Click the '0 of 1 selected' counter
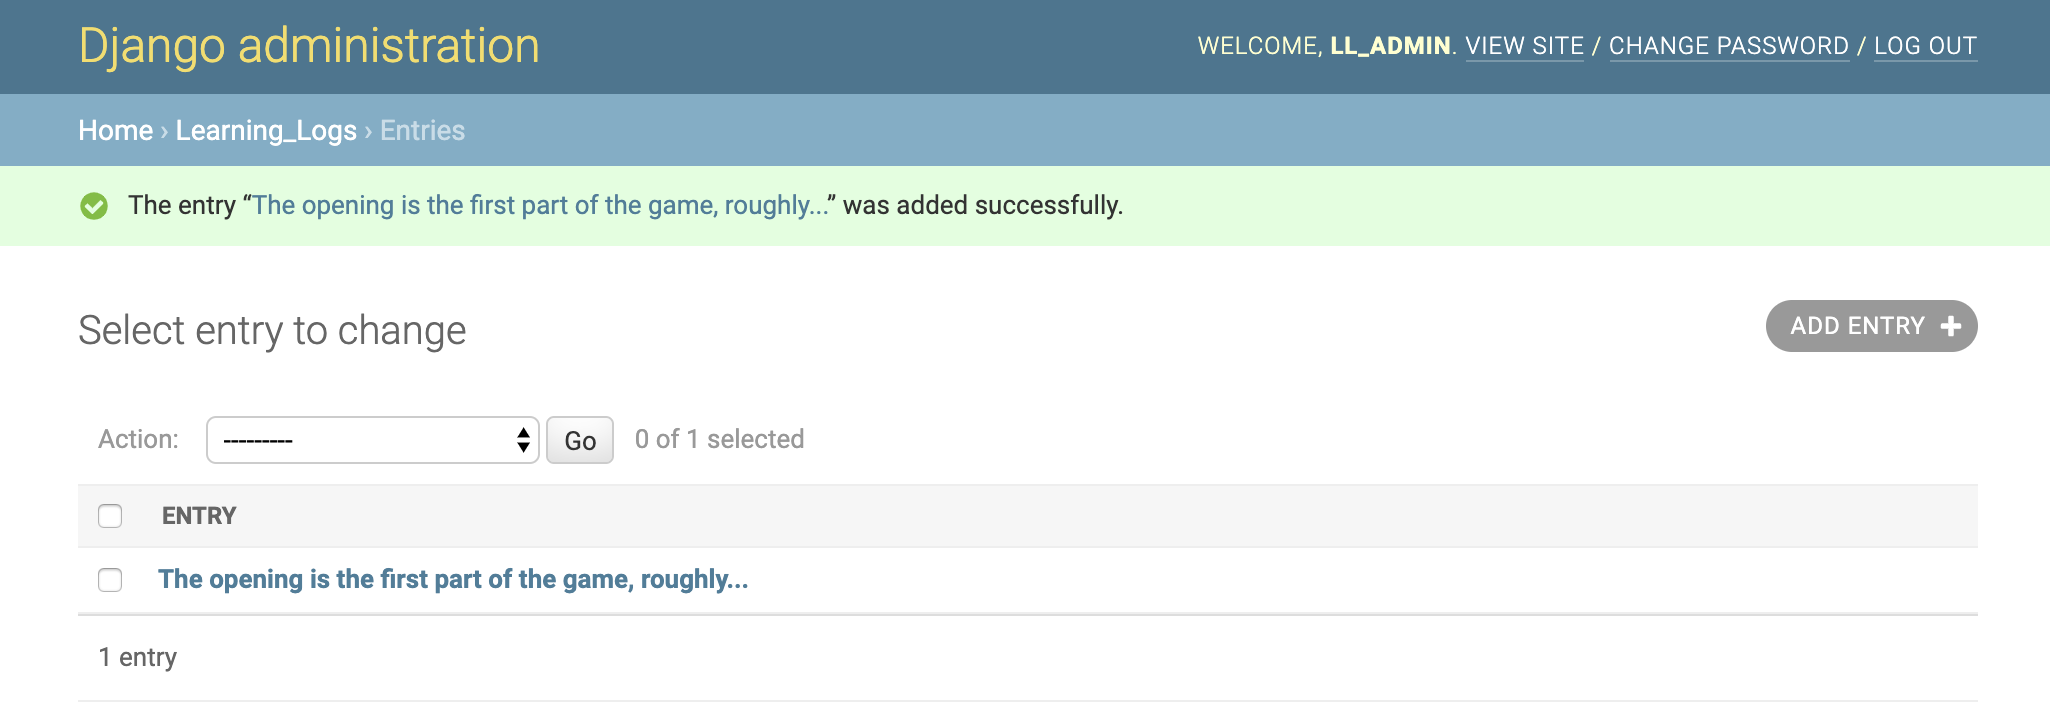This screenshot has height=718, width=2050. tap(719, 439)
